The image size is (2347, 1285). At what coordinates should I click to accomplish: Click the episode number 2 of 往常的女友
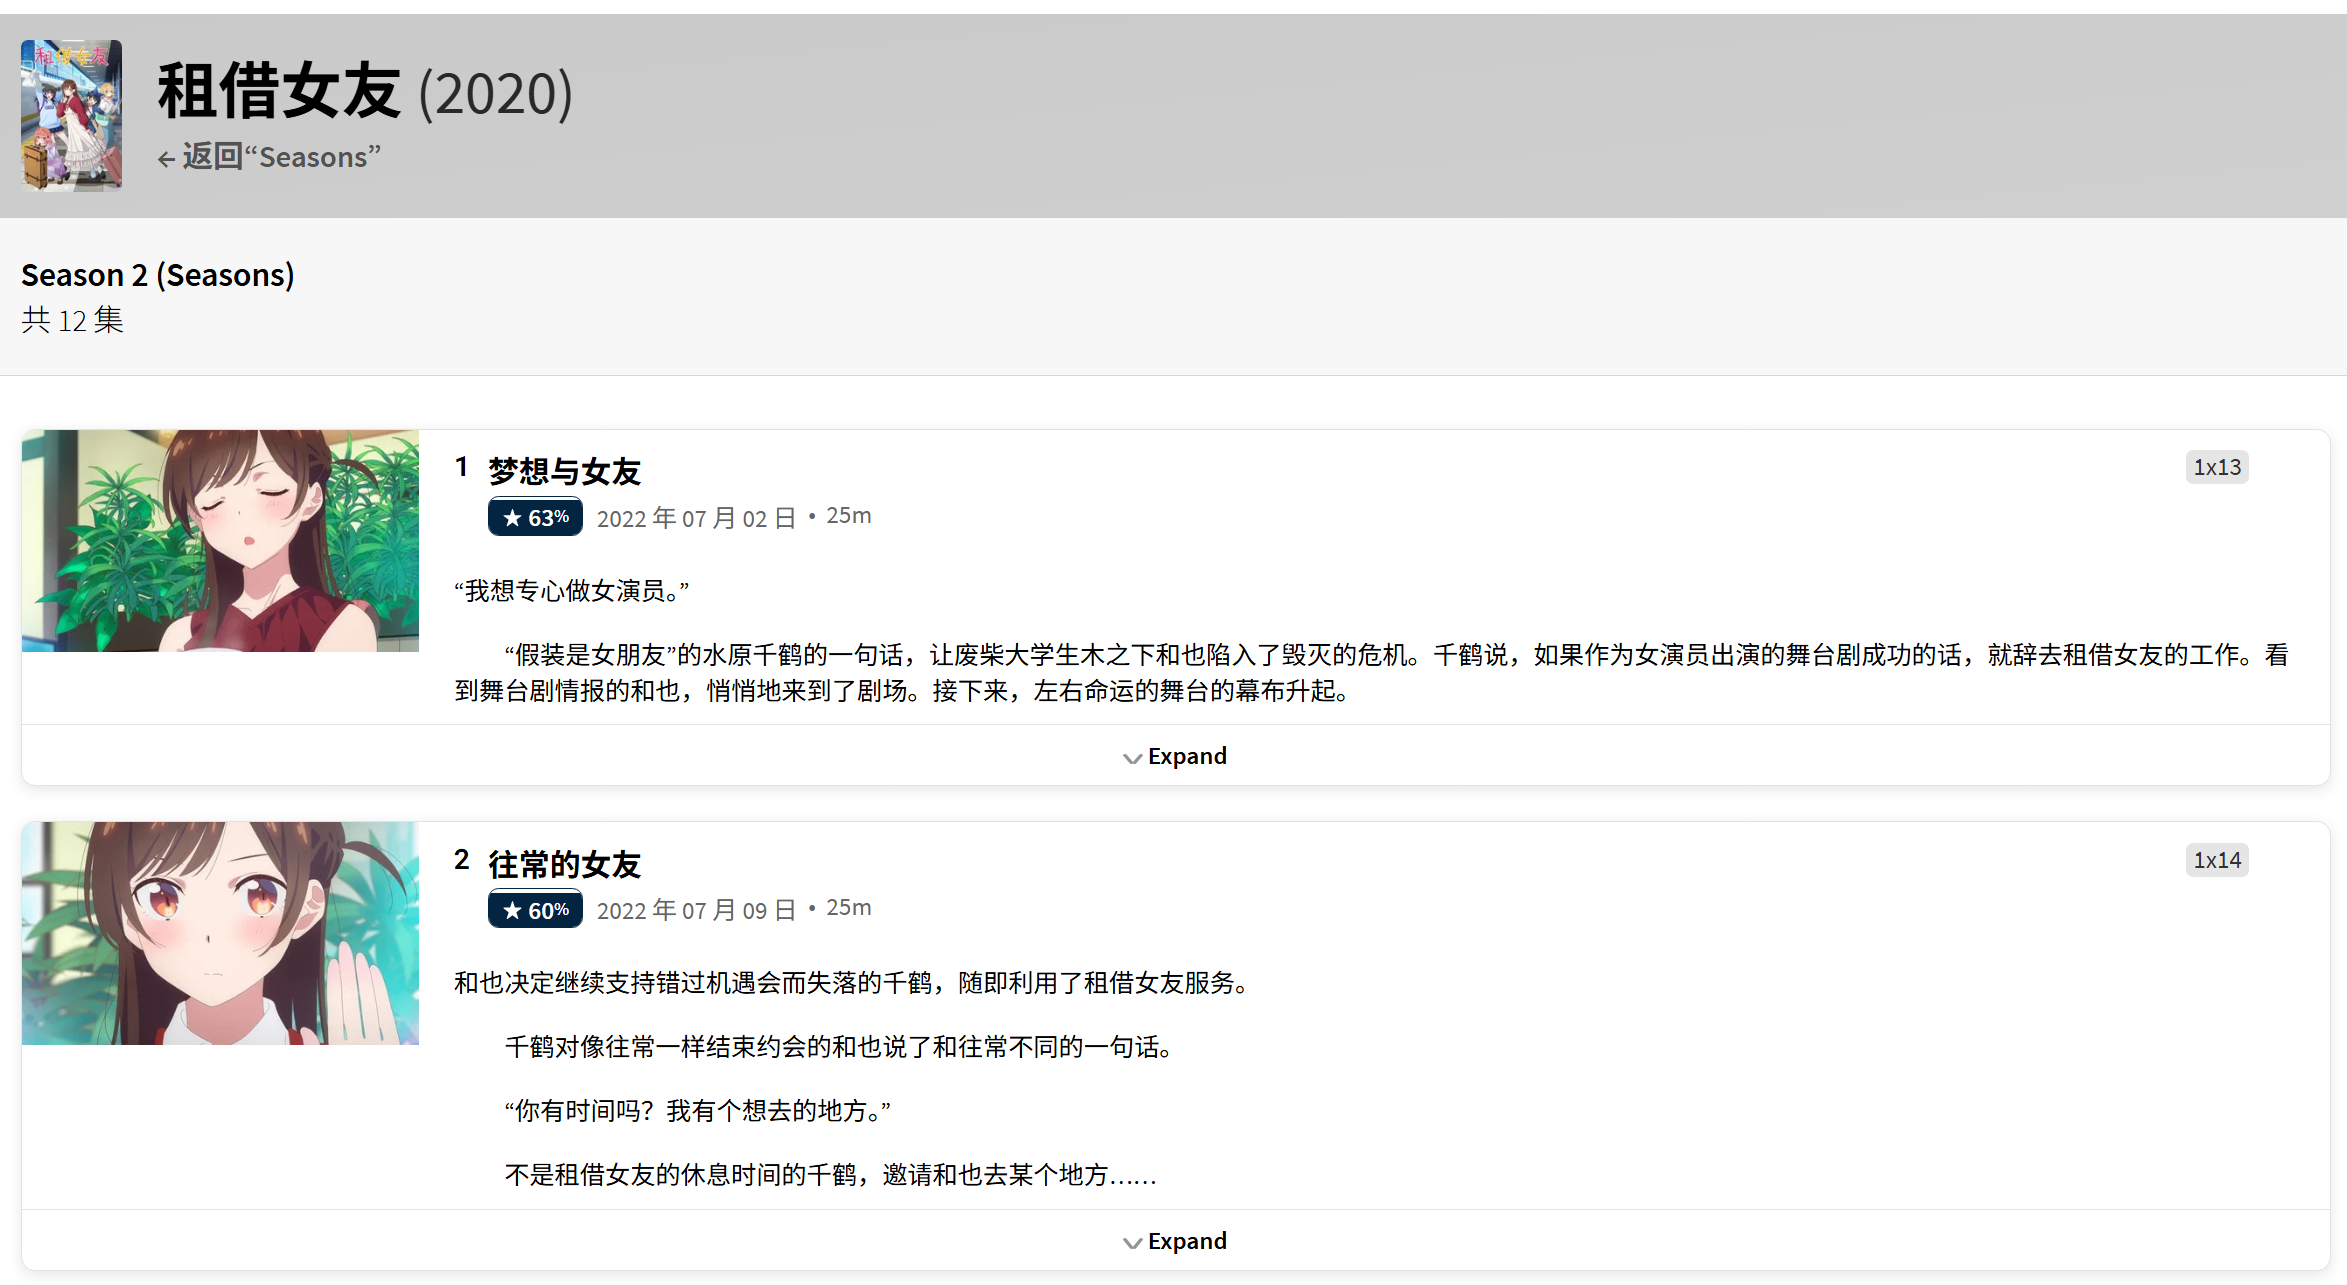(x=461, y=860)
